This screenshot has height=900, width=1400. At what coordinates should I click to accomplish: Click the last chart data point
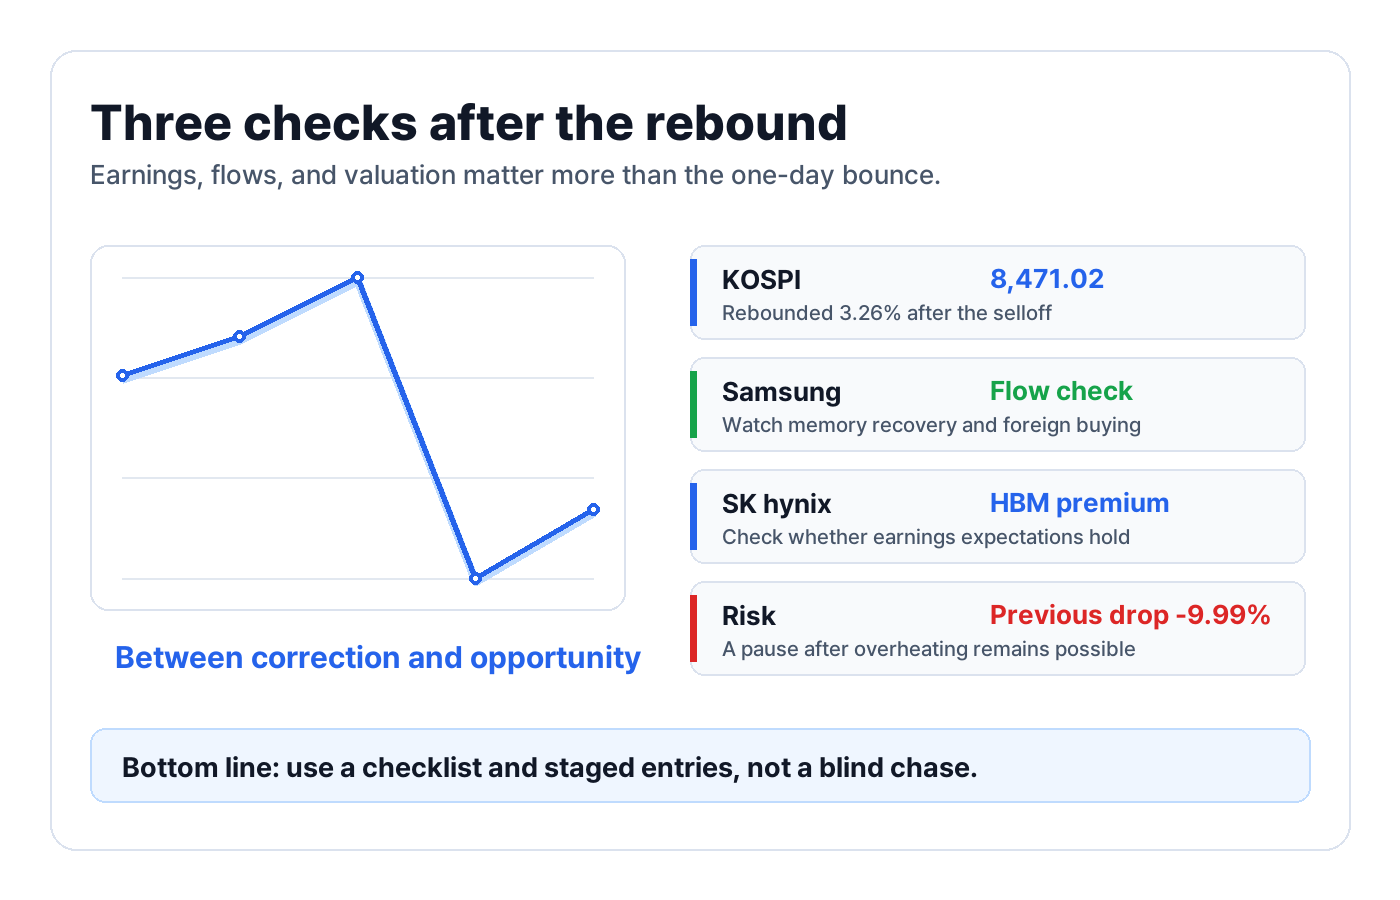[593, 510]
